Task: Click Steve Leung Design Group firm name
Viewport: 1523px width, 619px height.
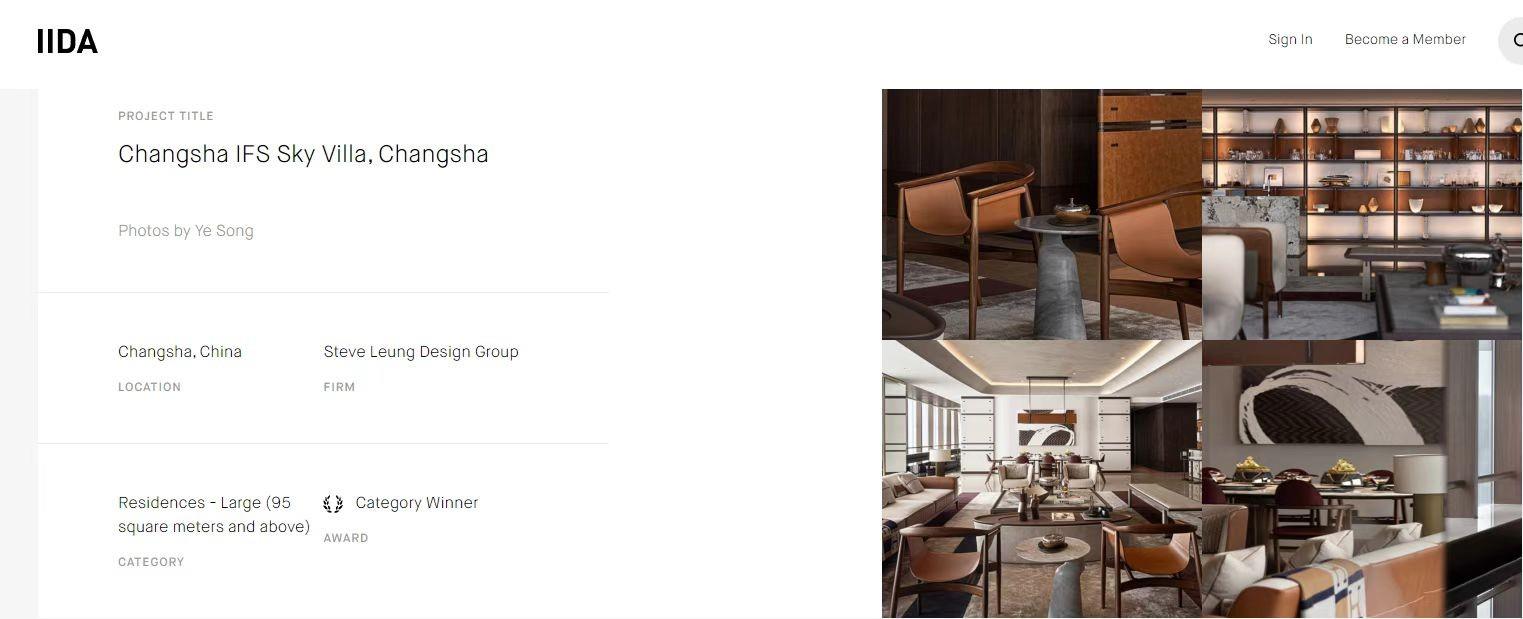Action: point(421,352)
